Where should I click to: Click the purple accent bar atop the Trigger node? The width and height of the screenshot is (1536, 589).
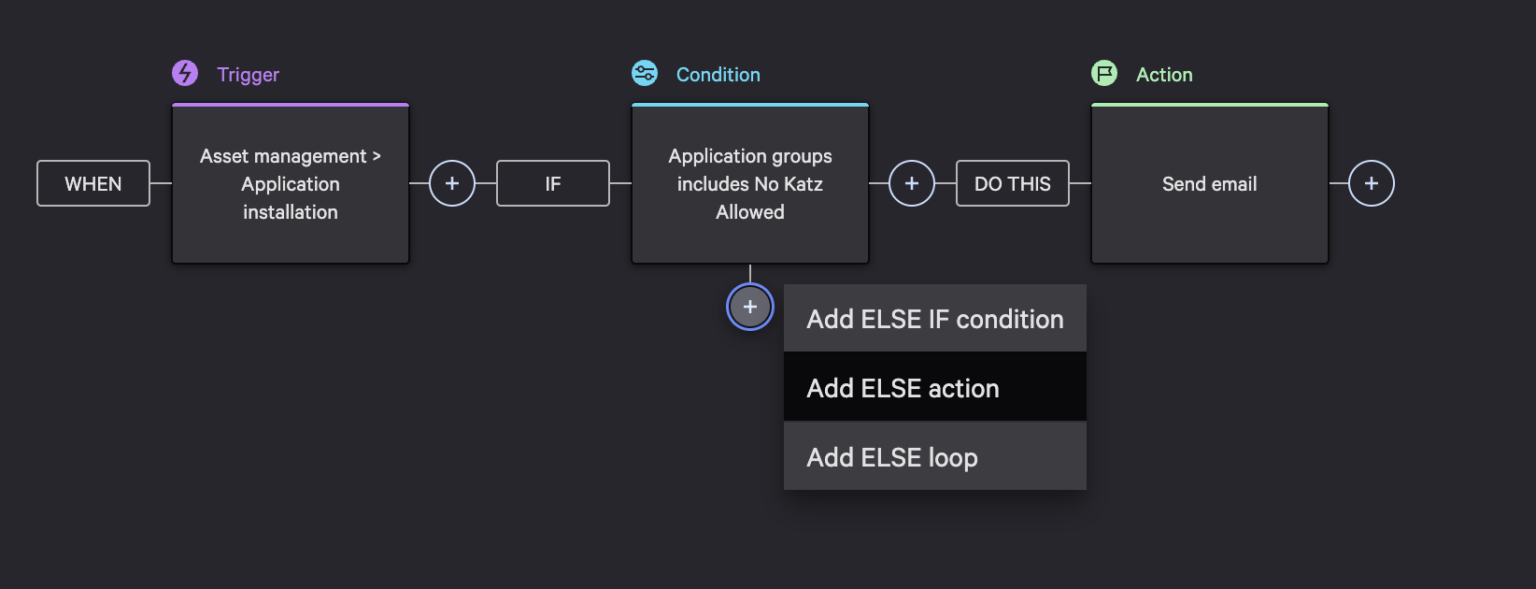290,105
